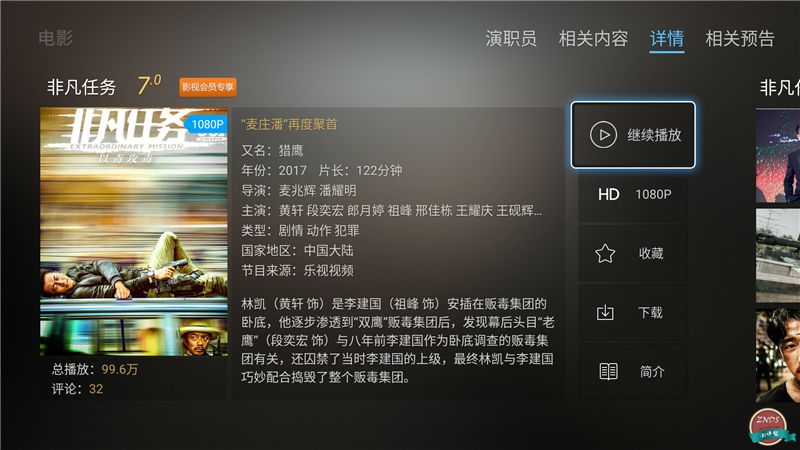Click the play circle icon in 继续播放
The width and height of the screenshot is (800, 450).
[x=603, y=135]
